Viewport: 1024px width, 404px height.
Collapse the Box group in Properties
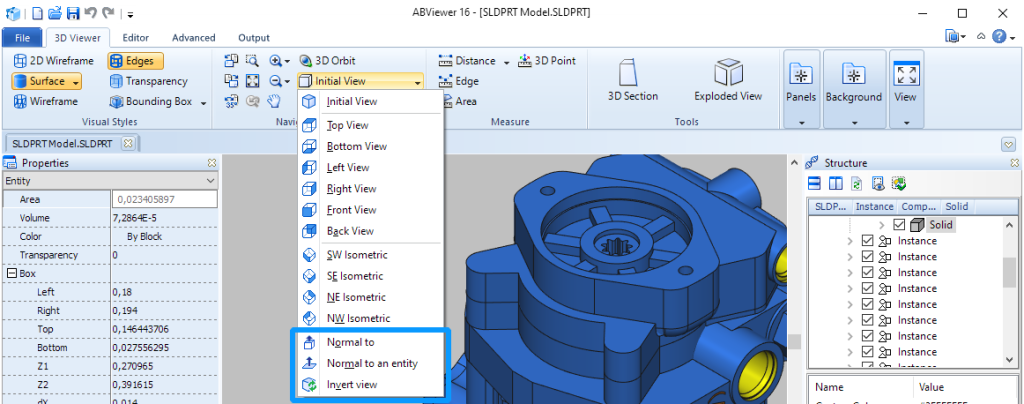[10, 273]
